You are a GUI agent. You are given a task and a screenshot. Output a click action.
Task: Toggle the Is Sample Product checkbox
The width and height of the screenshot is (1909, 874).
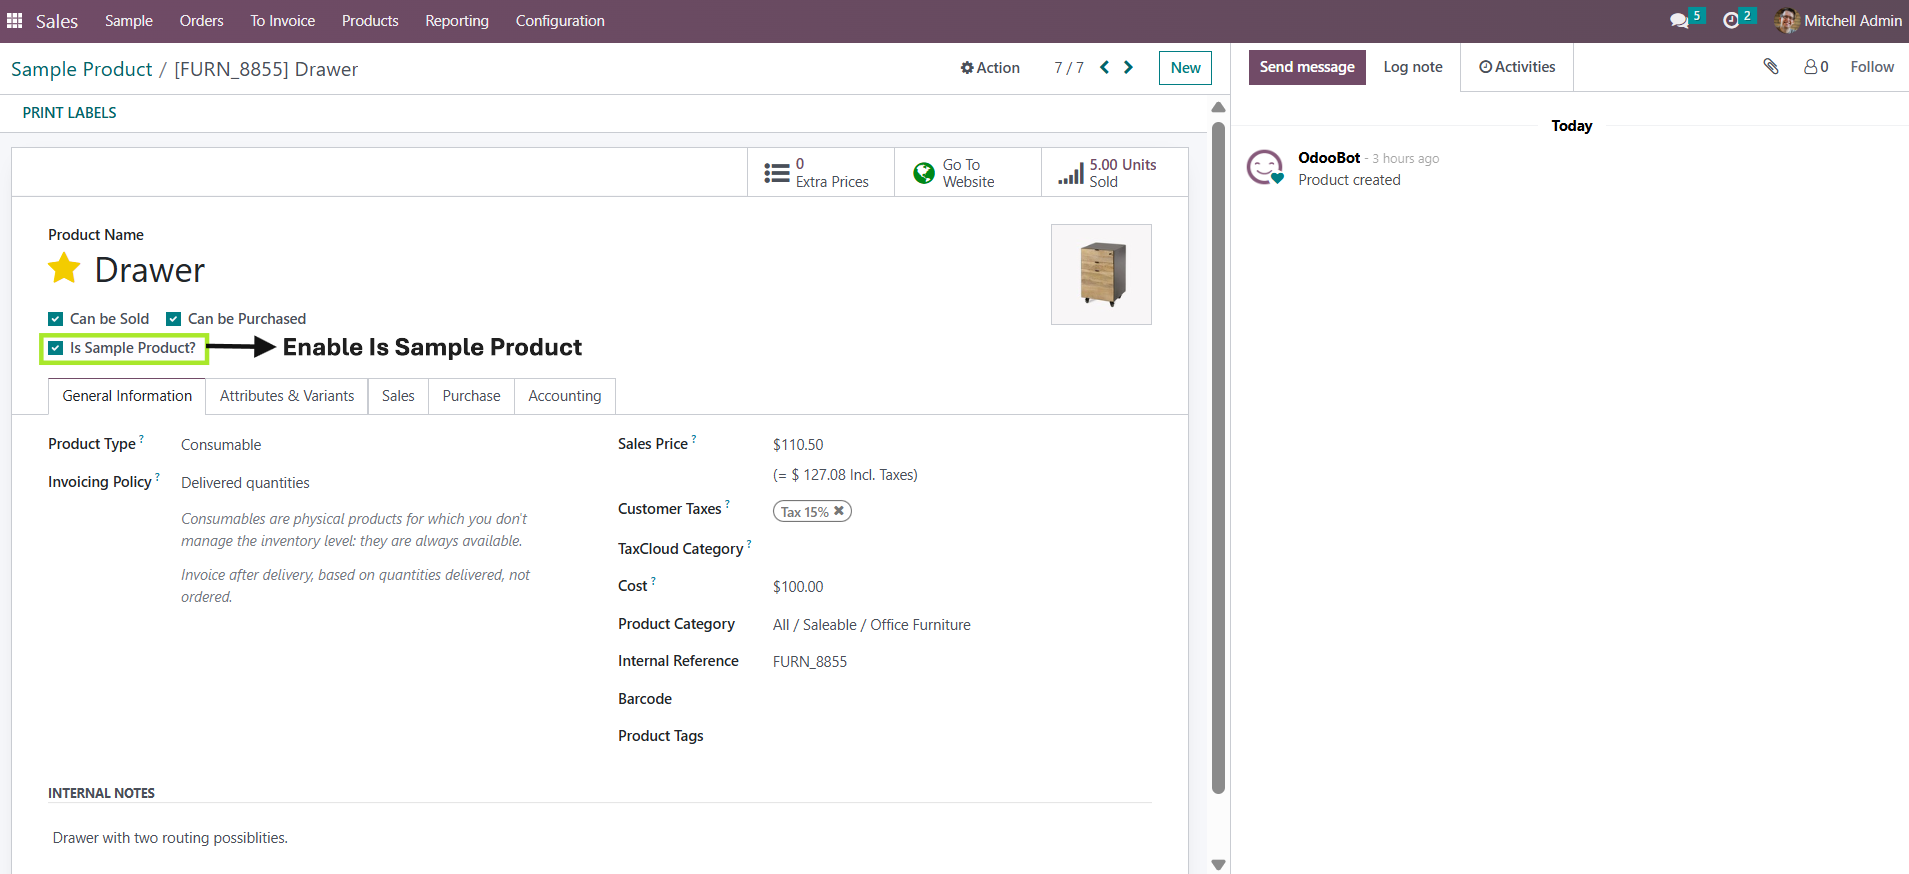click(56, 348)
